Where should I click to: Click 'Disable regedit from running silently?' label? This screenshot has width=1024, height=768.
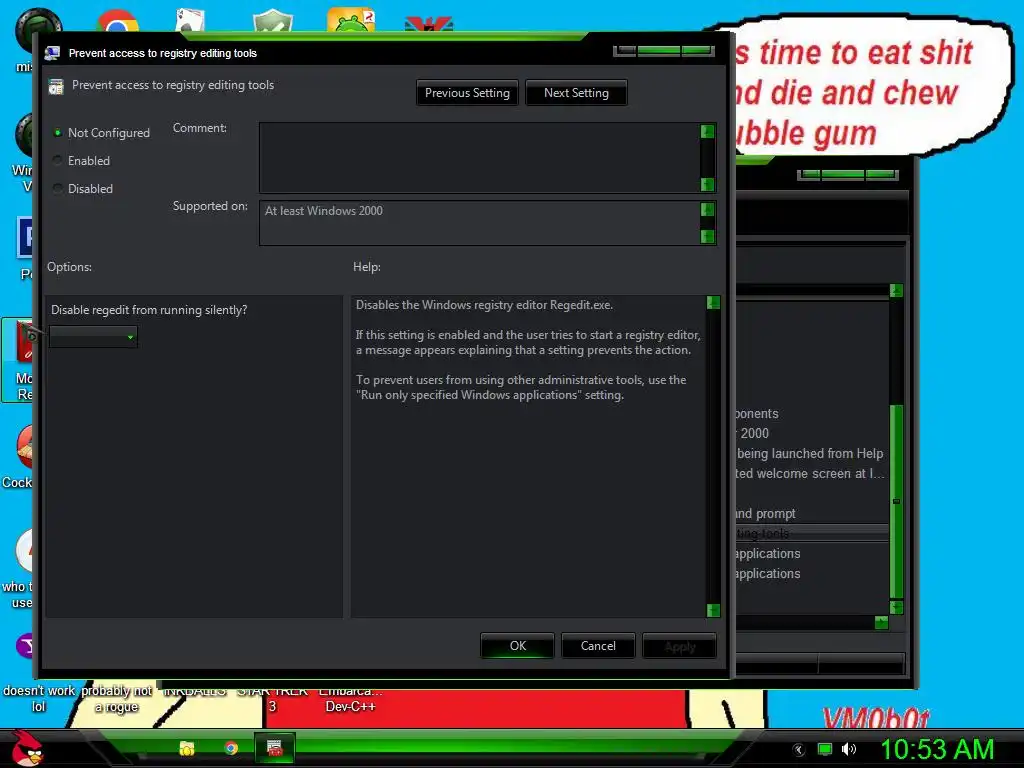pos(149,310)
